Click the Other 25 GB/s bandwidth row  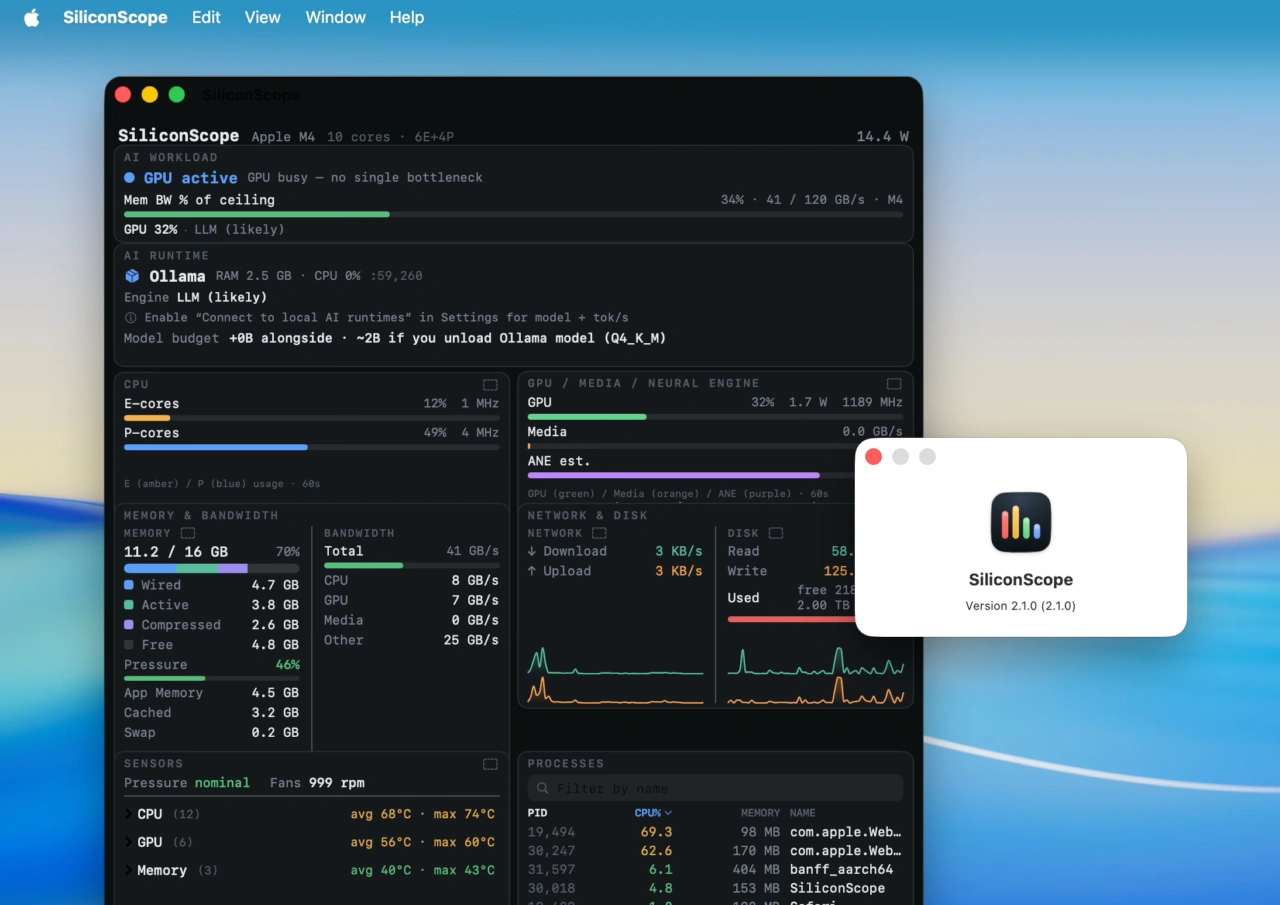411,640
